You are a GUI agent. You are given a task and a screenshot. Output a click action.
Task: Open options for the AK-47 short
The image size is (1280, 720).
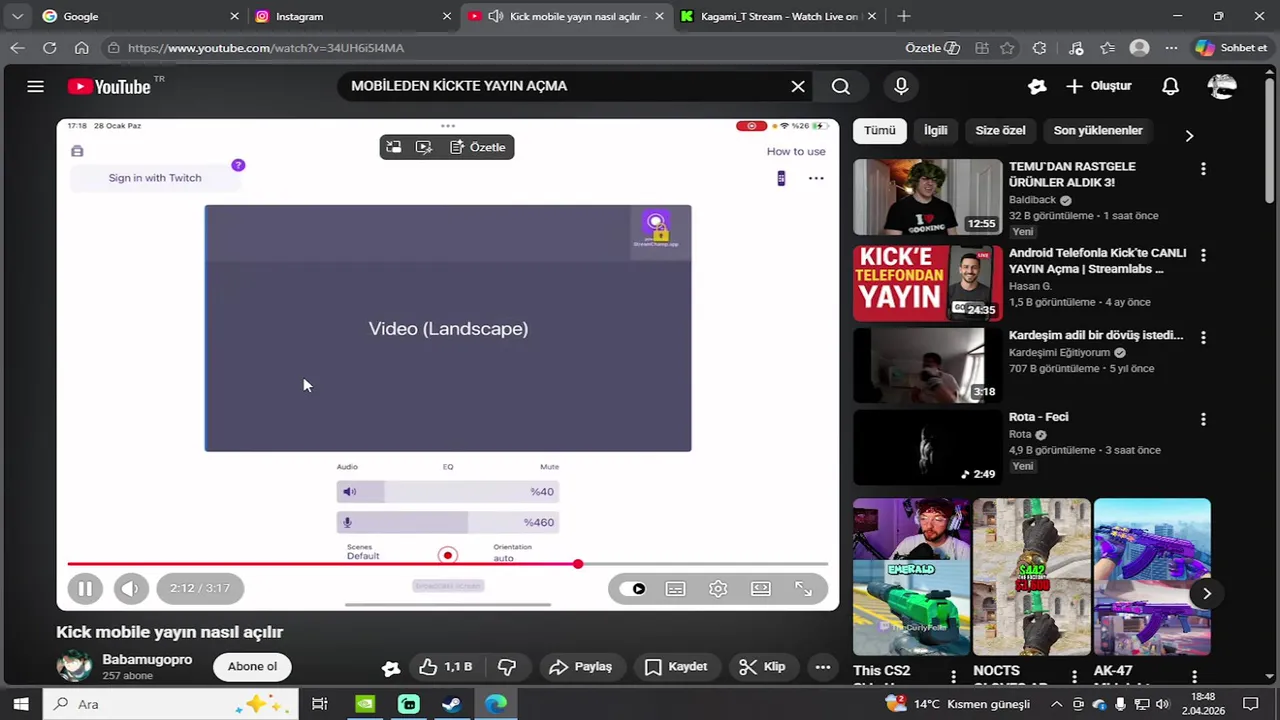click(x=1195, y=677)
